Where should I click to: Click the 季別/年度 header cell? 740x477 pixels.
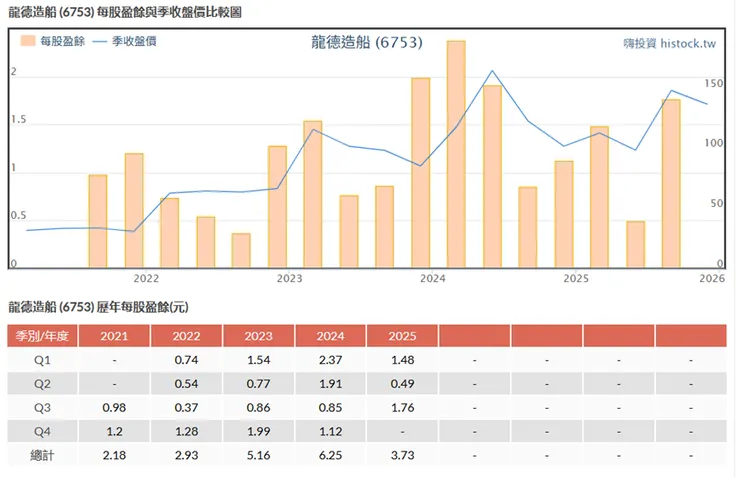pos(42,336)
